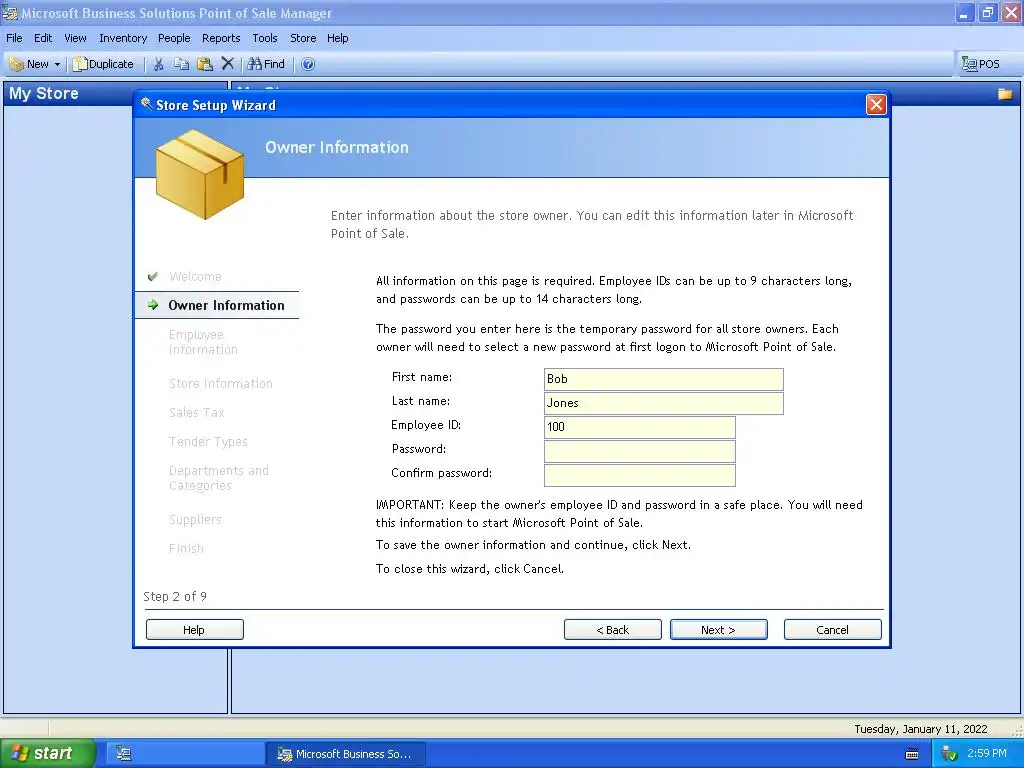The width and height of the screenshot is (1024, 768).
Task: Click Microsoft Business So... taskbar button
Action: pyautogui.click(x=346, y=754)
